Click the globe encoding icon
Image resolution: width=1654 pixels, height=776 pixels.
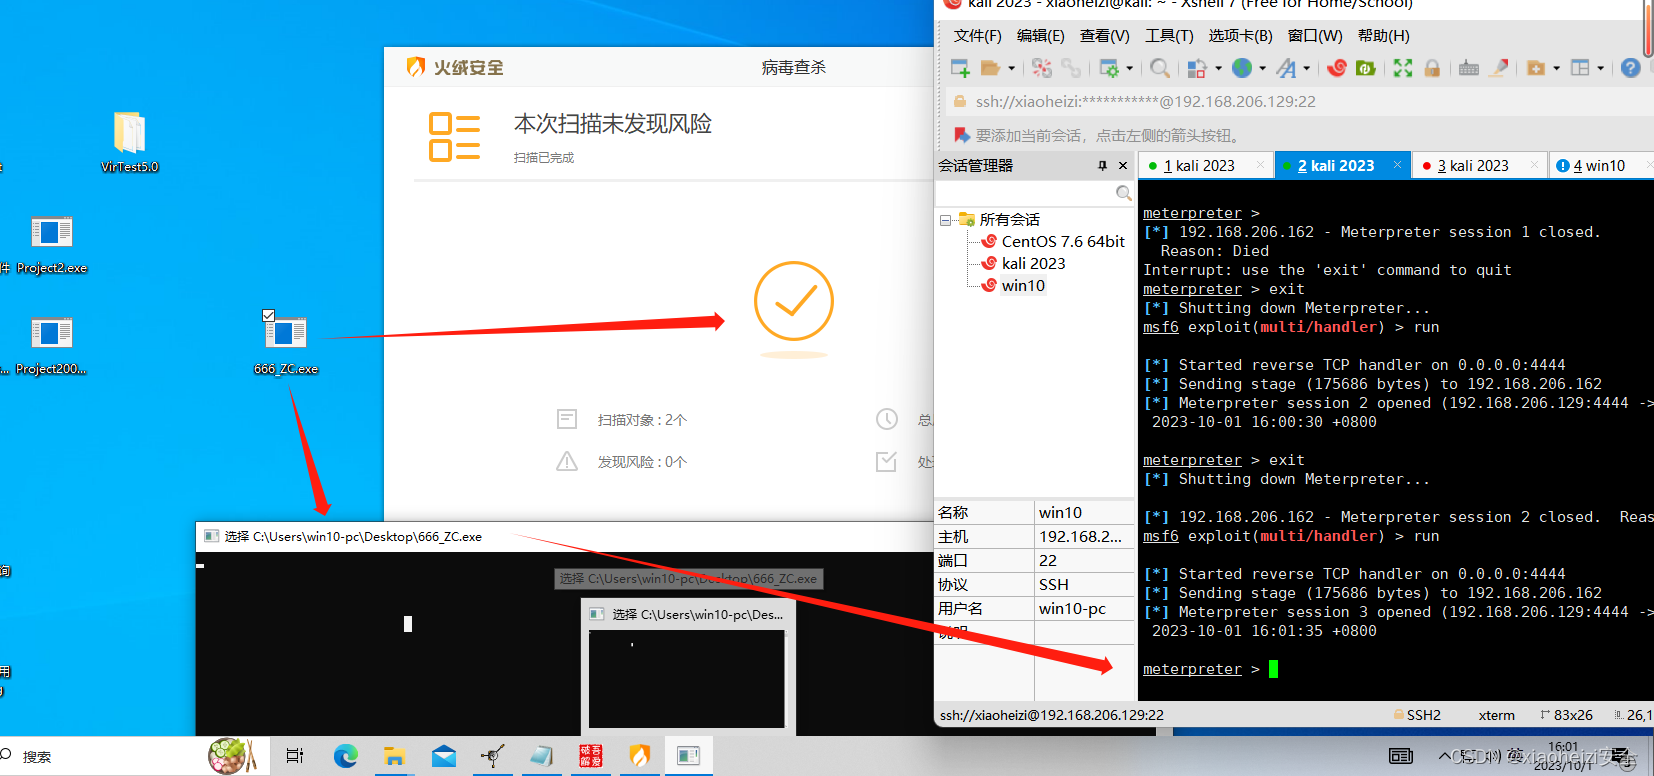(x=1242, y=68)
